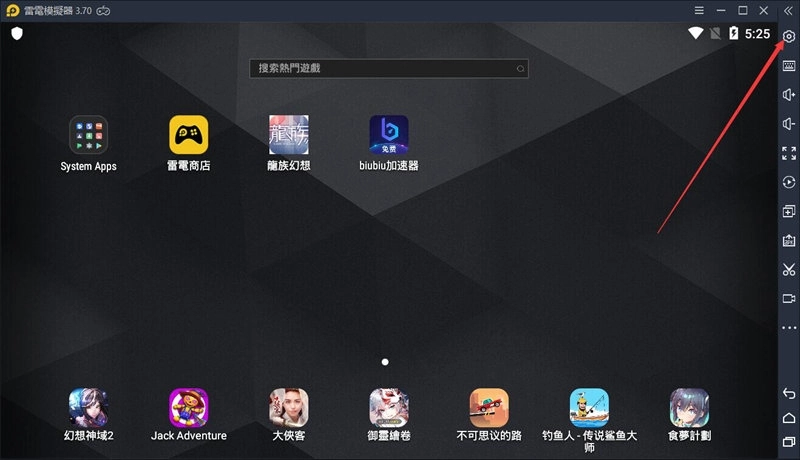The height and width of the screenshot is (460, 800).
Task: Start video recording from the sidebar
Action: click(789, 299)
